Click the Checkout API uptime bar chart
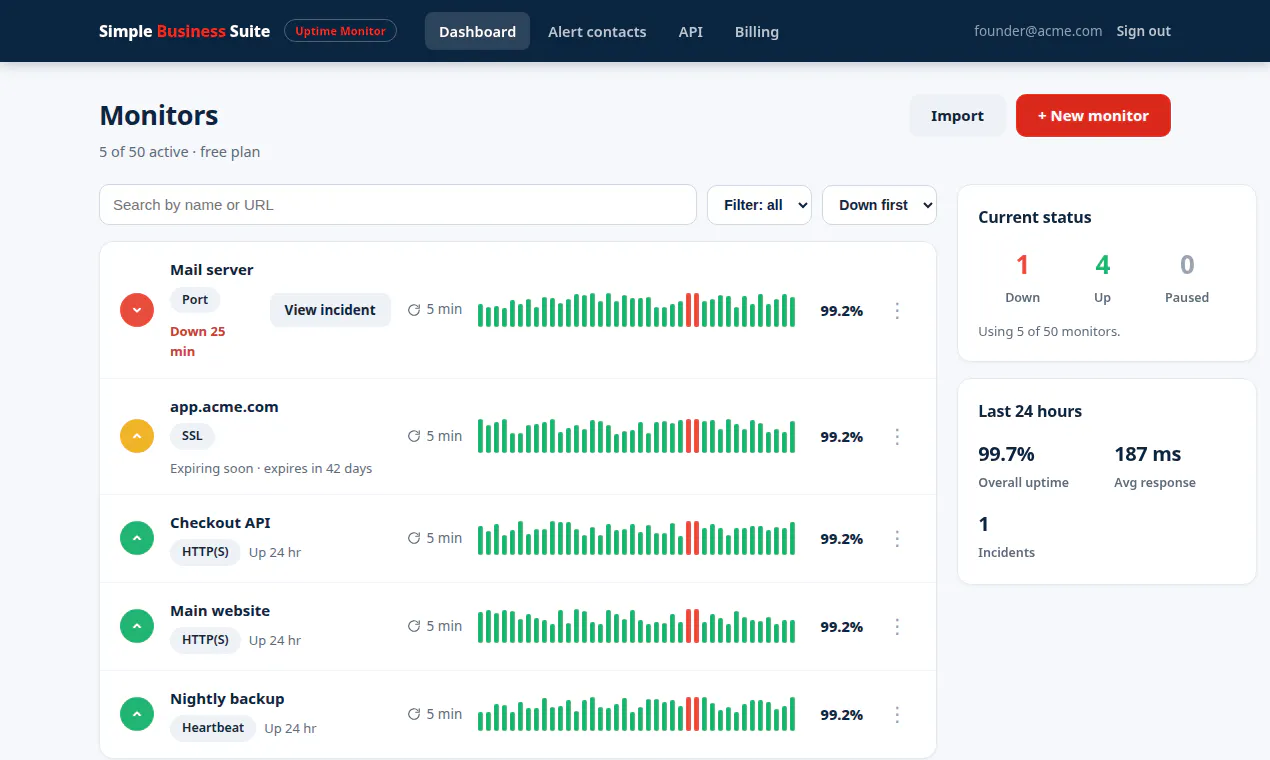This screenshot has width=1270, height=760. point(637,538)
